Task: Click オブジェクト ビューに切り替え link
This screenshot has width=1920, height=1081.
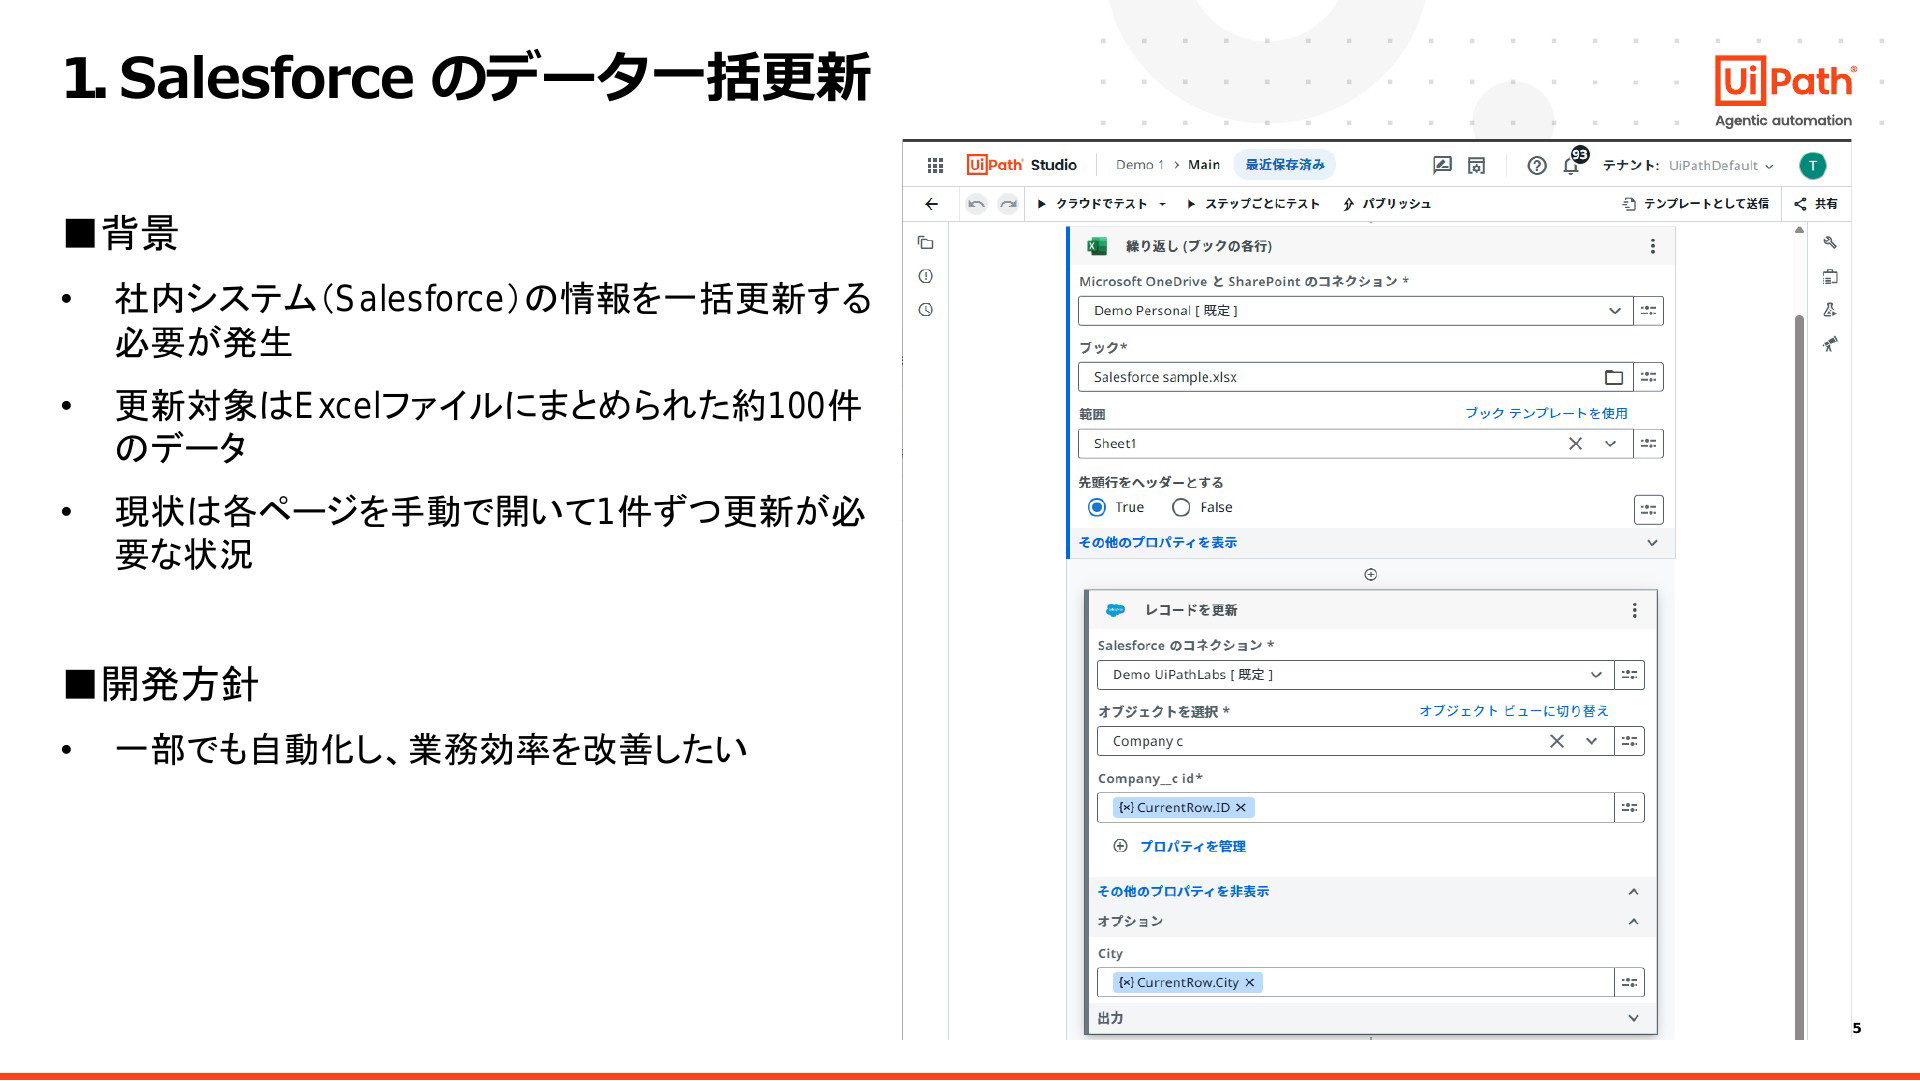Action: pyautogui.click(x=1513, y=711)
